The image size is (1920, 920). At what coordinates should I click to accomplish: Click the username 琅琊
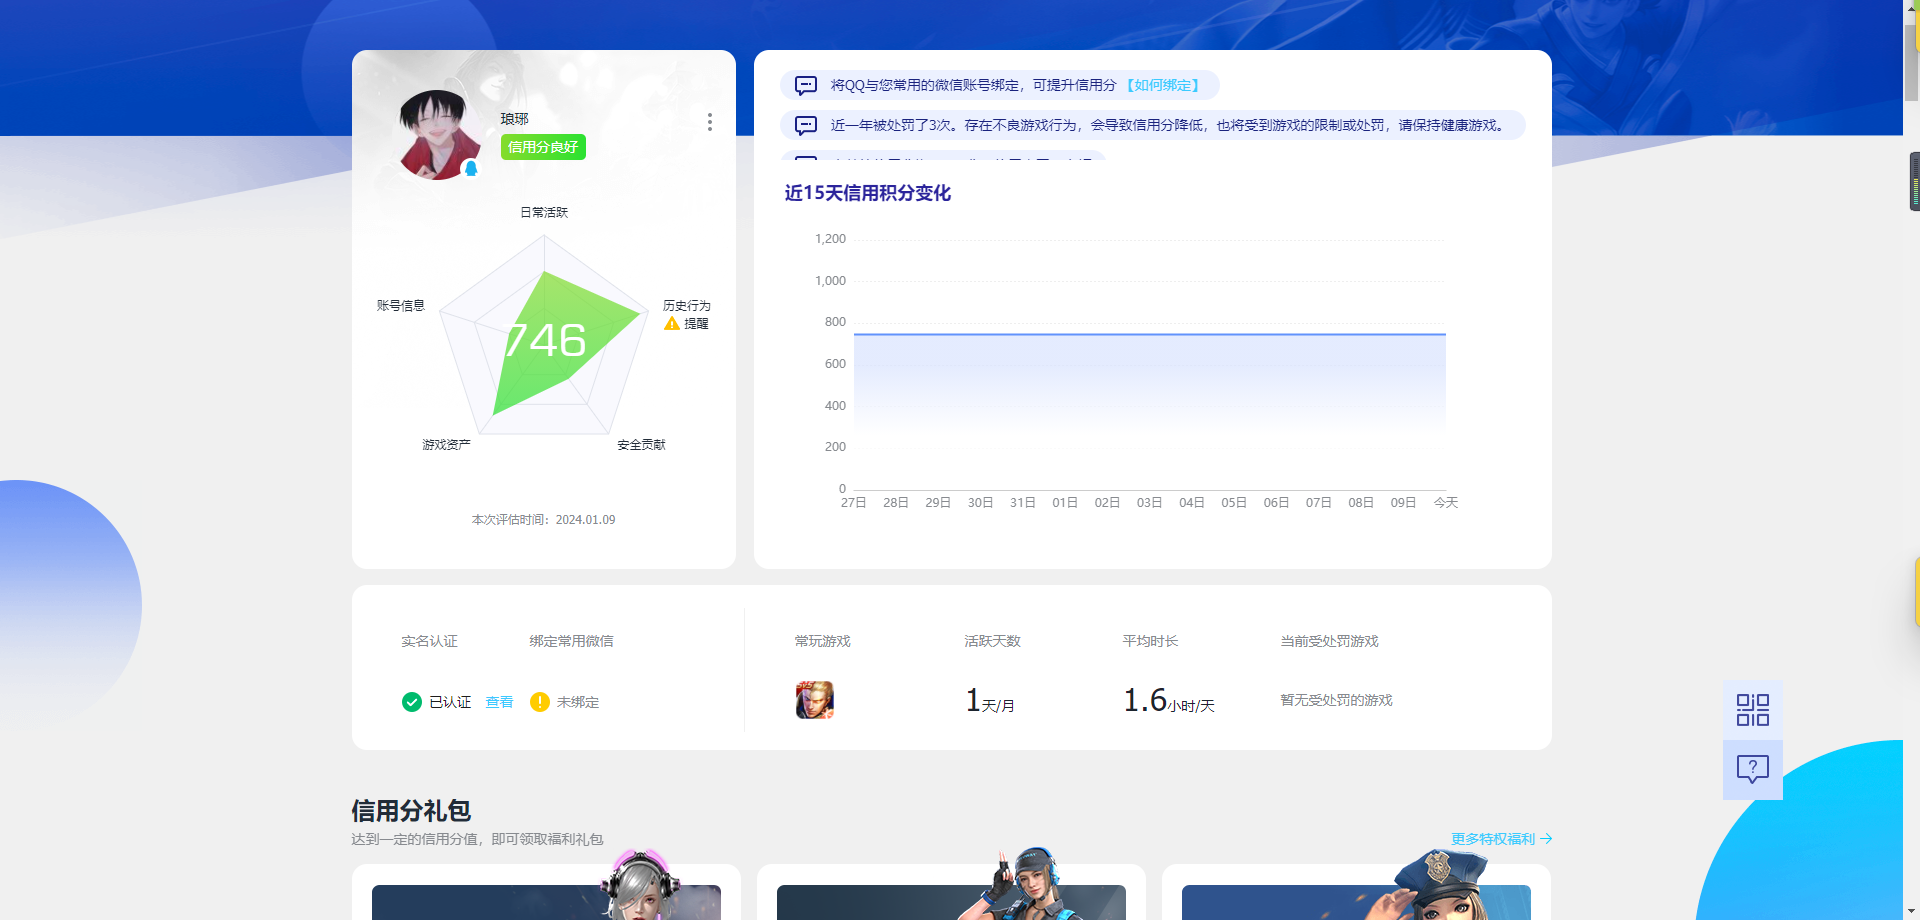(x=515, y=119)
